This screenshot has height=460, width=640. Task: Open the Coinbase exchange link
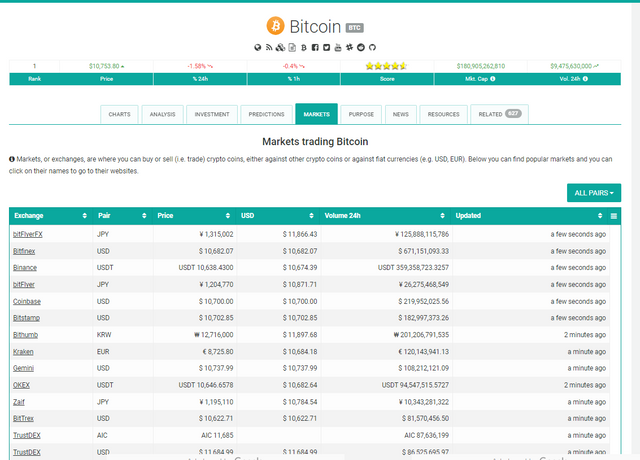[27, 302]
